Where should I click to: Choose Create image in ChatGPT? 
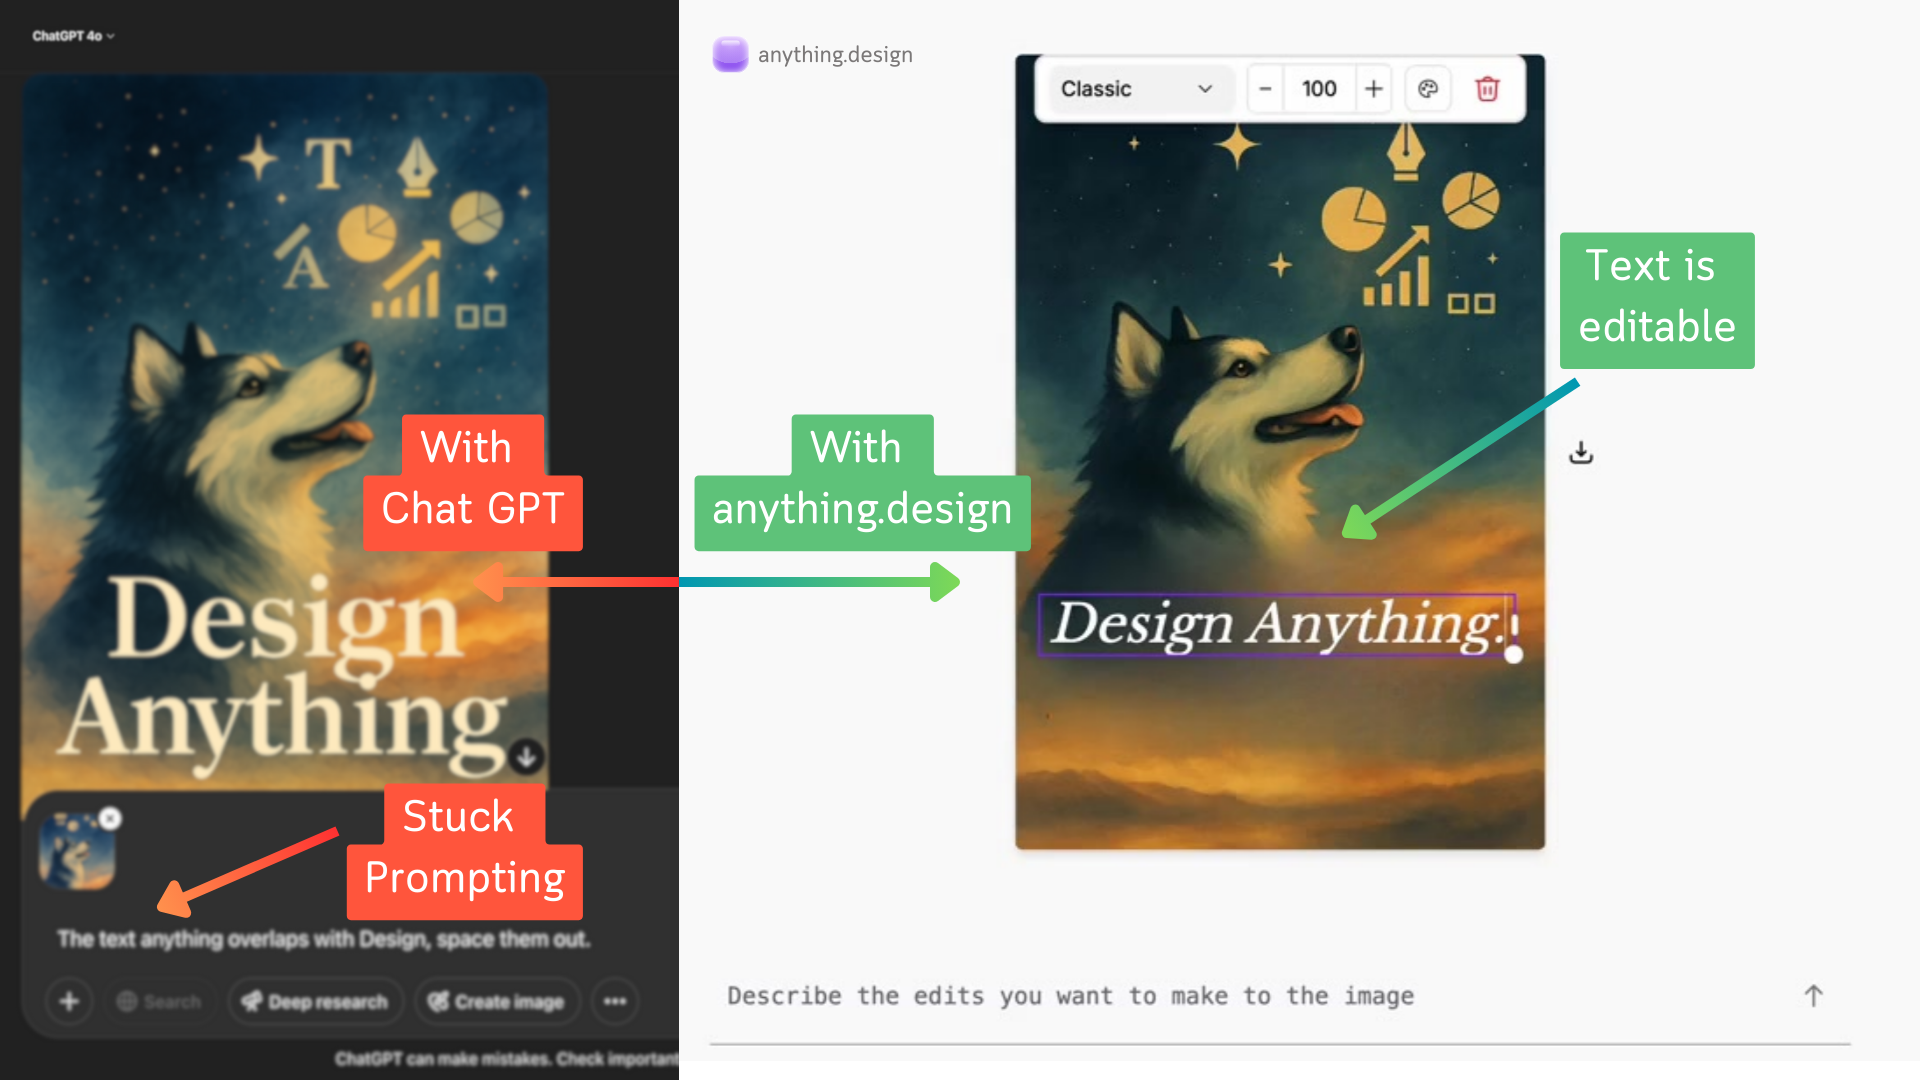497,1001
